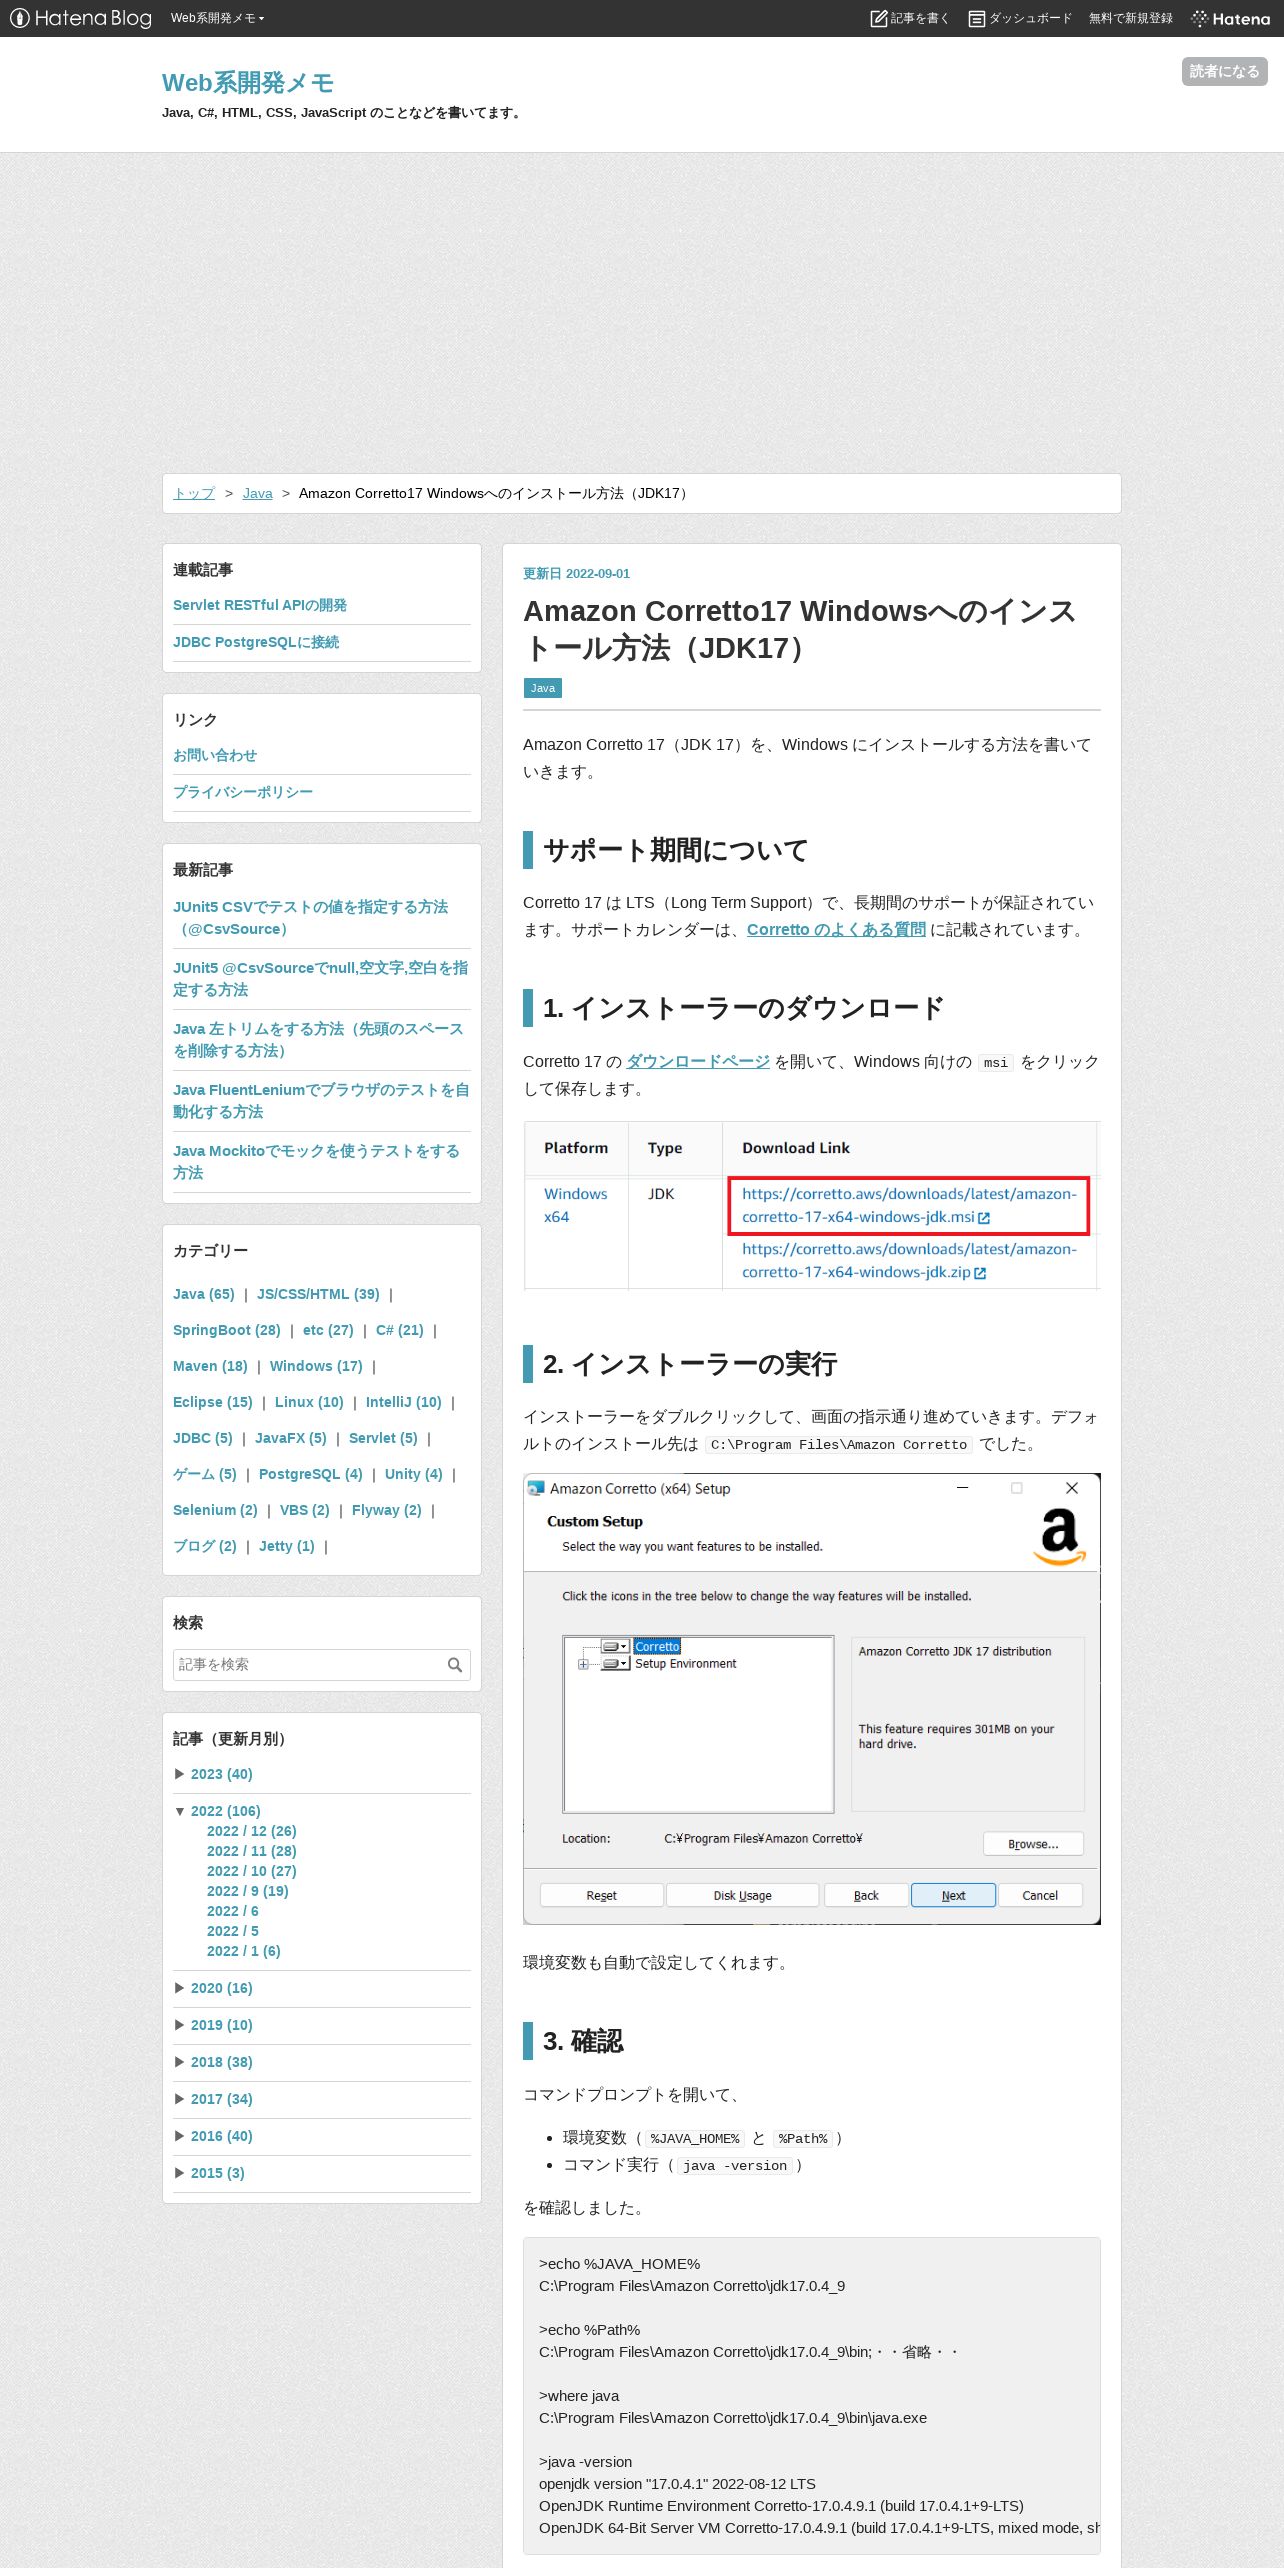
Task: Open 2022 / 12 (26) monthly archive
Action: tap(252, 1831)
